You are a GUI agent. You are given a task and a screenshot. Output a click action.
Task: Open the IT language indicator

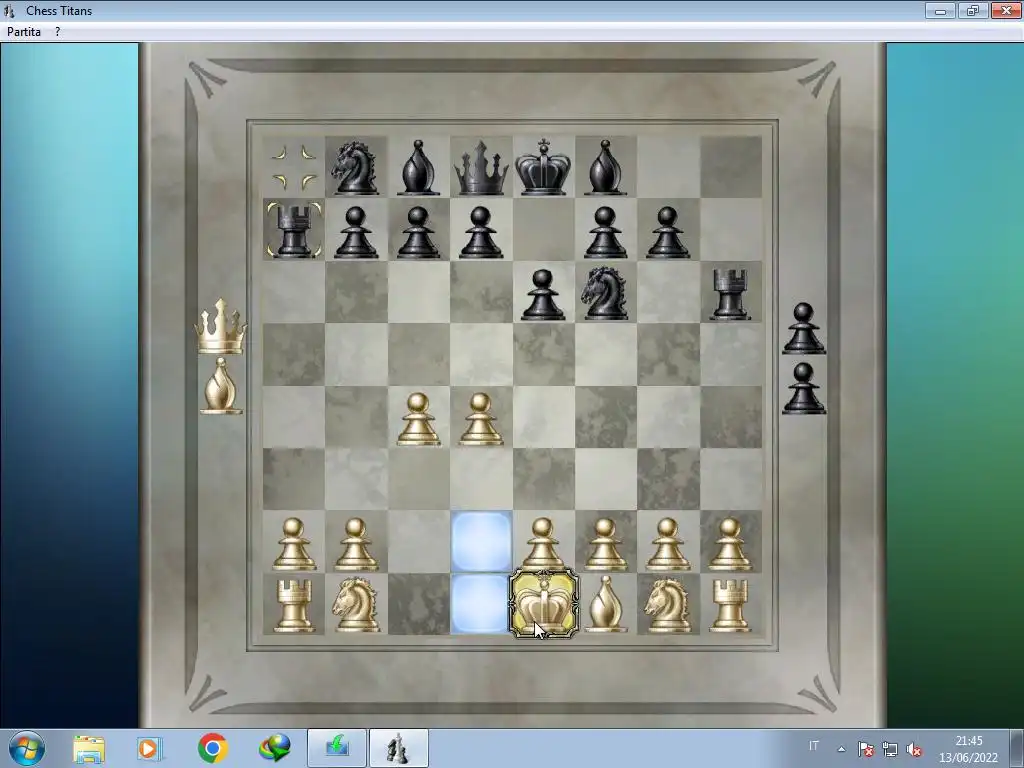tap(814, 746)
